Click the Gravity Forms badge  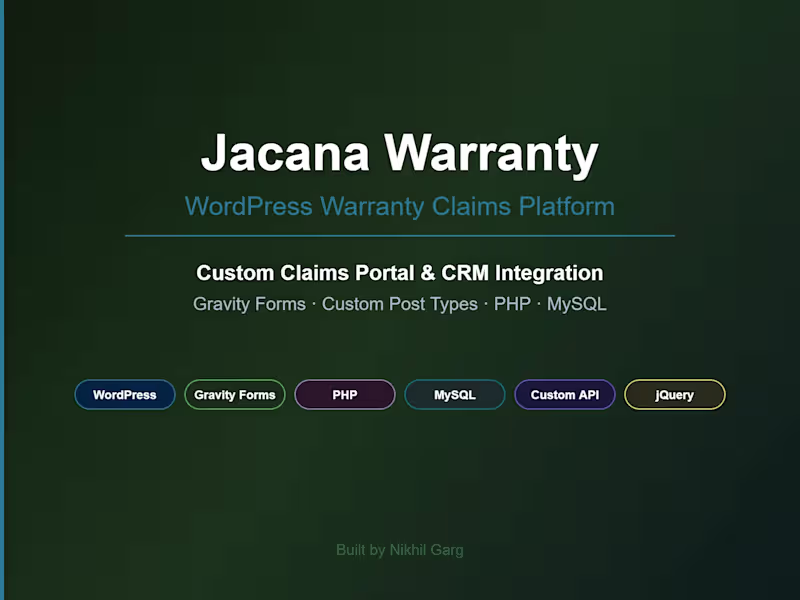tap(234, 394)
